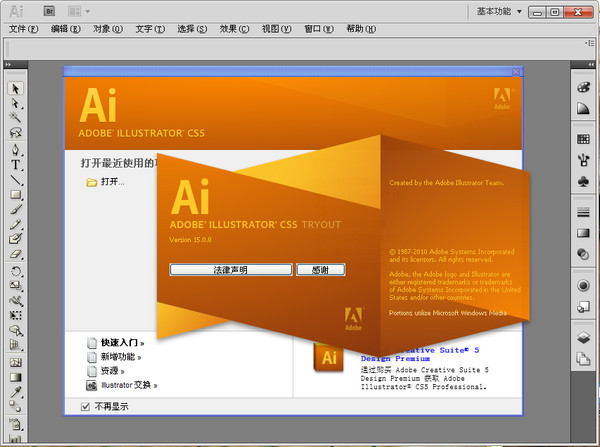600x447 pixels.
Task: Open the 效果 menu
Action: 234,29
